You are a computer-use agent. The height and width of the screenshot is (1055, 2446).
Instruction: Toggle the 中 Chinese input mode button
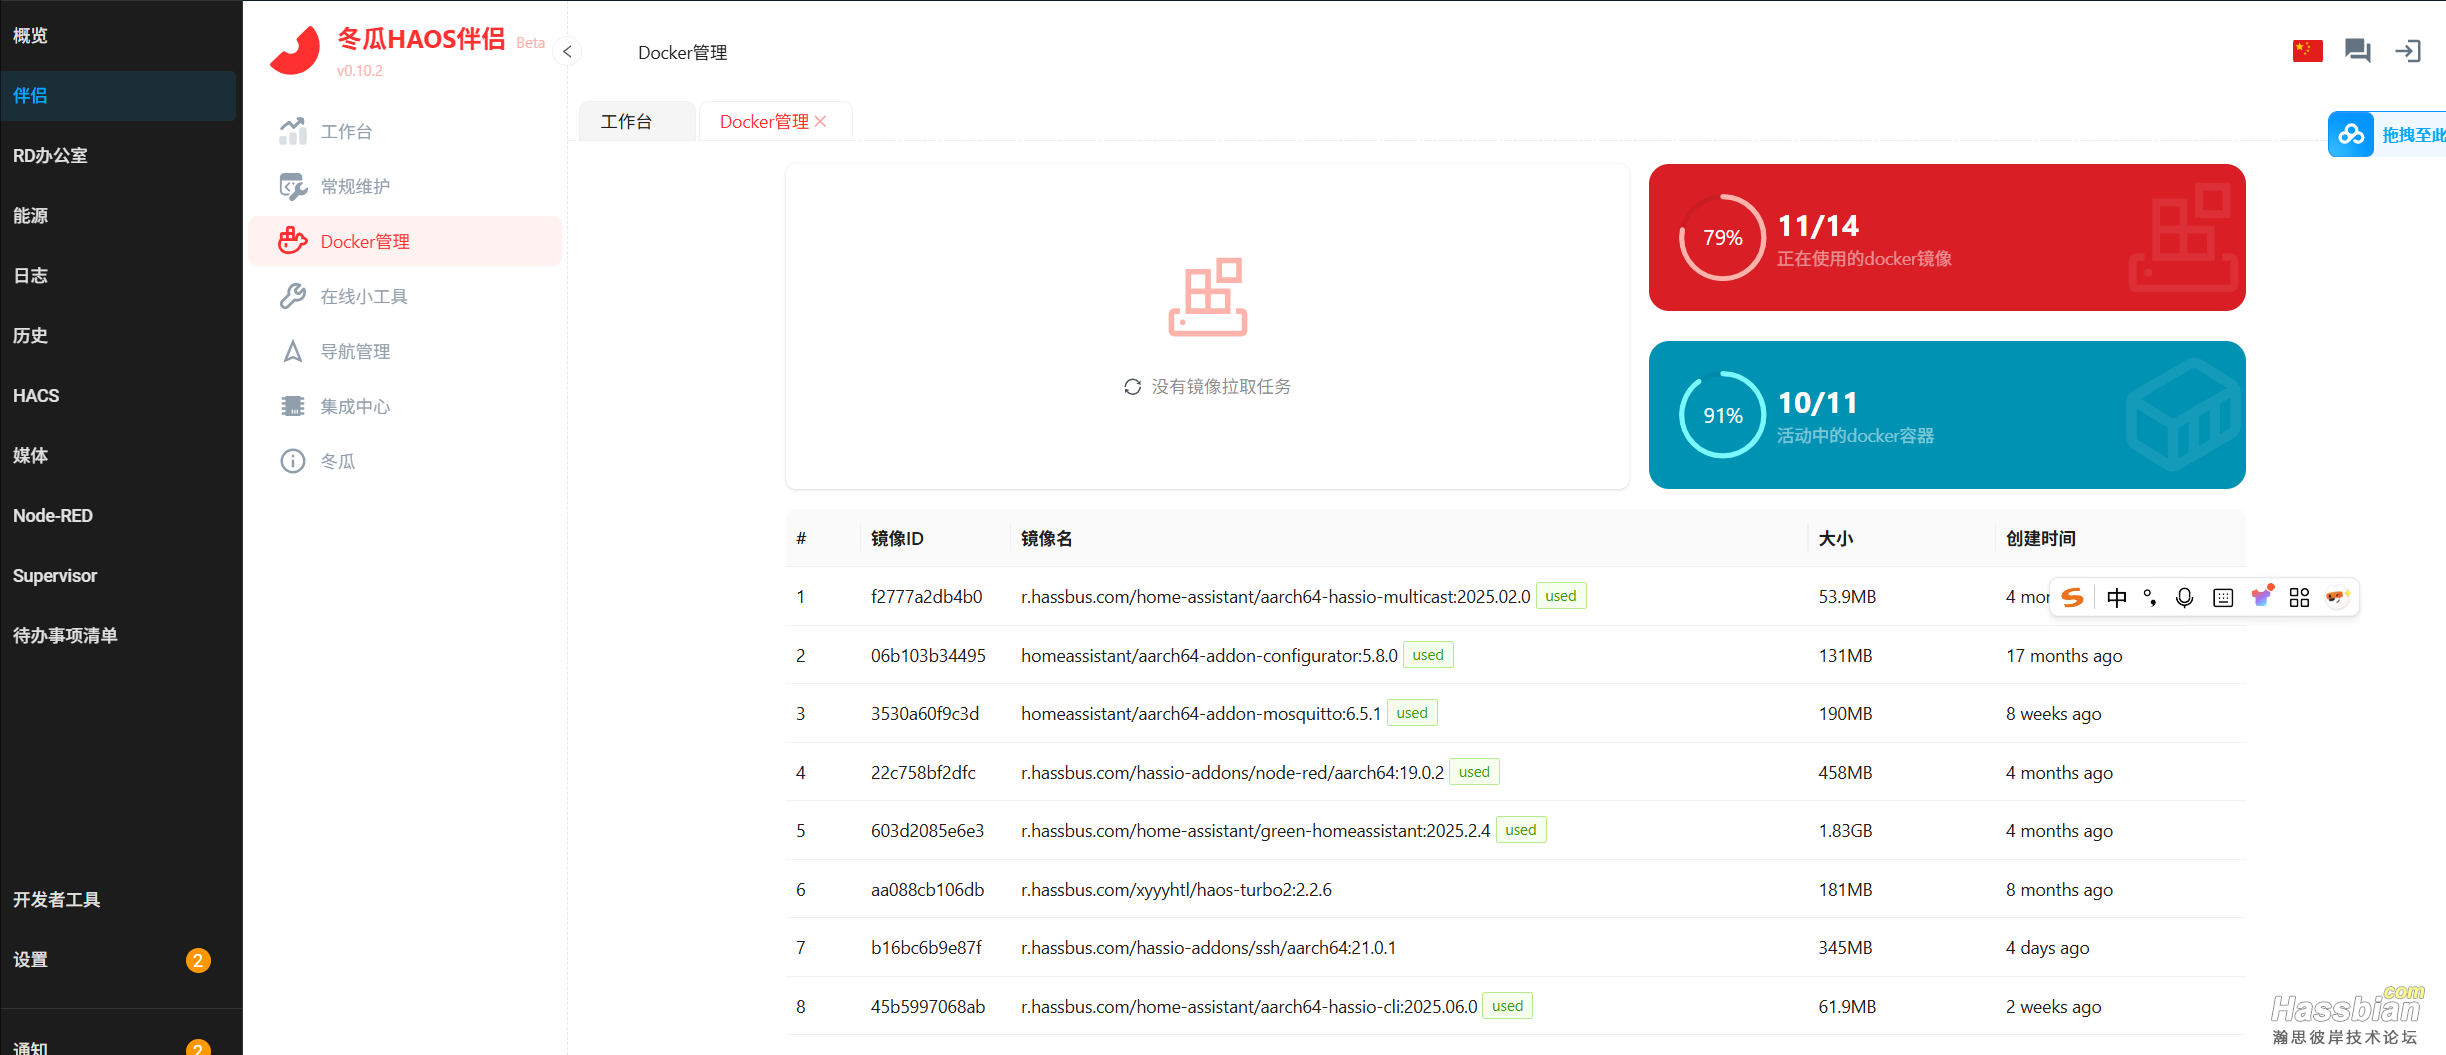click(2116, 597)
